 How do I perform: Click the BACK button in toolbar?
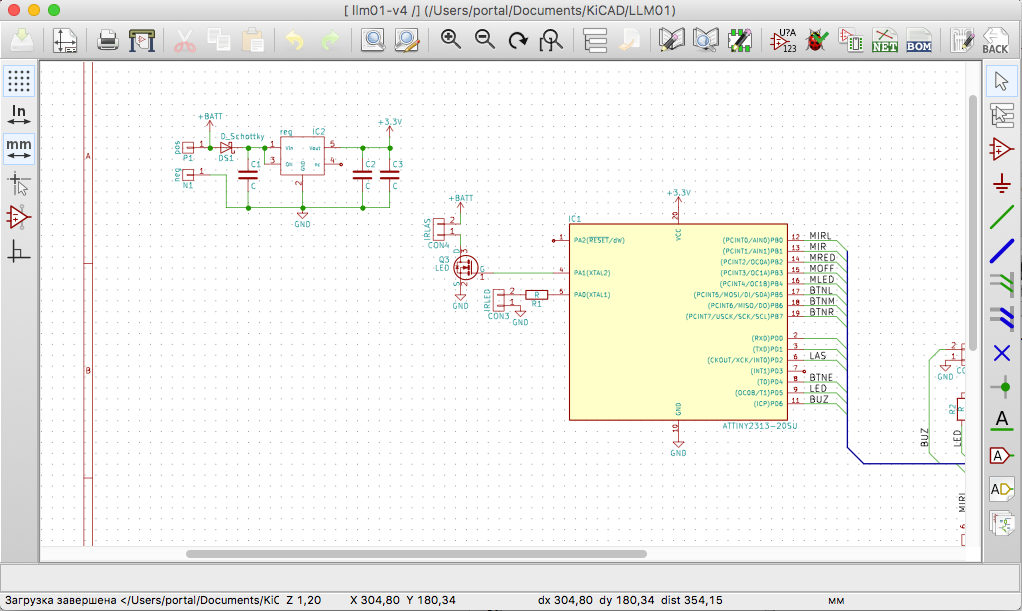tap(994, 41)
